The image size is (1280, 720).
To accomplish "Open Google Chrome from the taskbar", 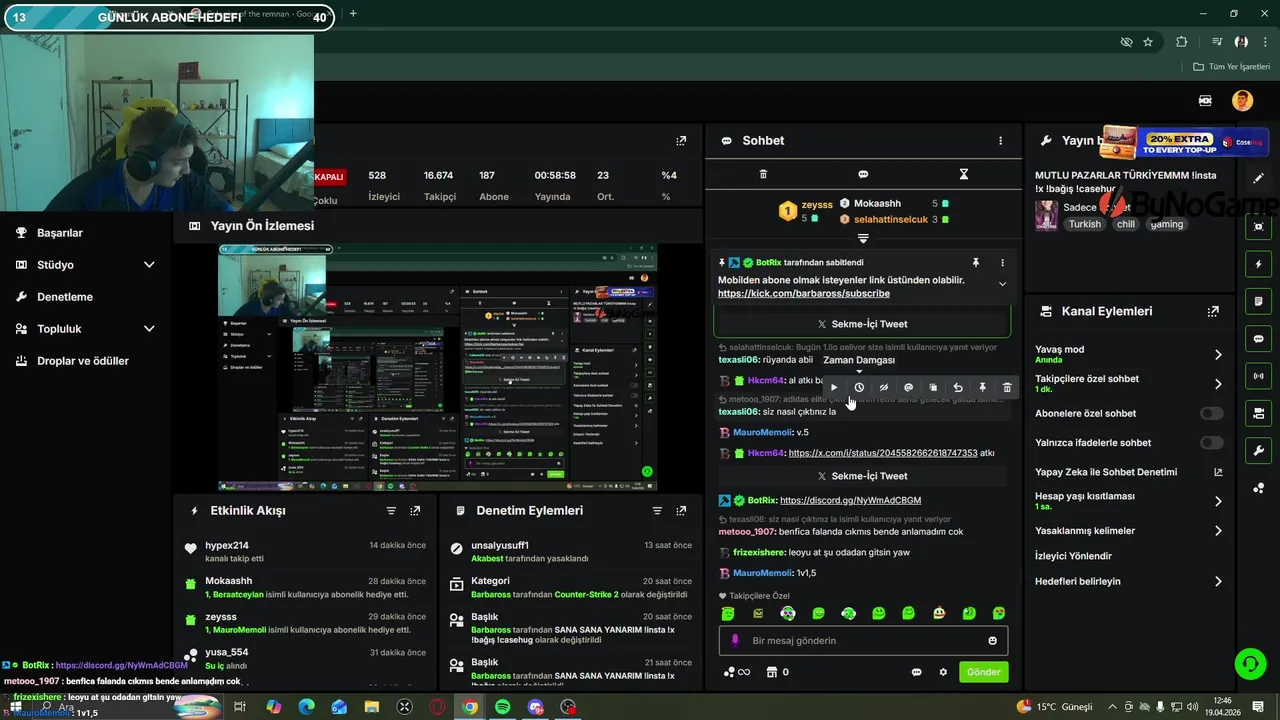I will tap(470, 707).
